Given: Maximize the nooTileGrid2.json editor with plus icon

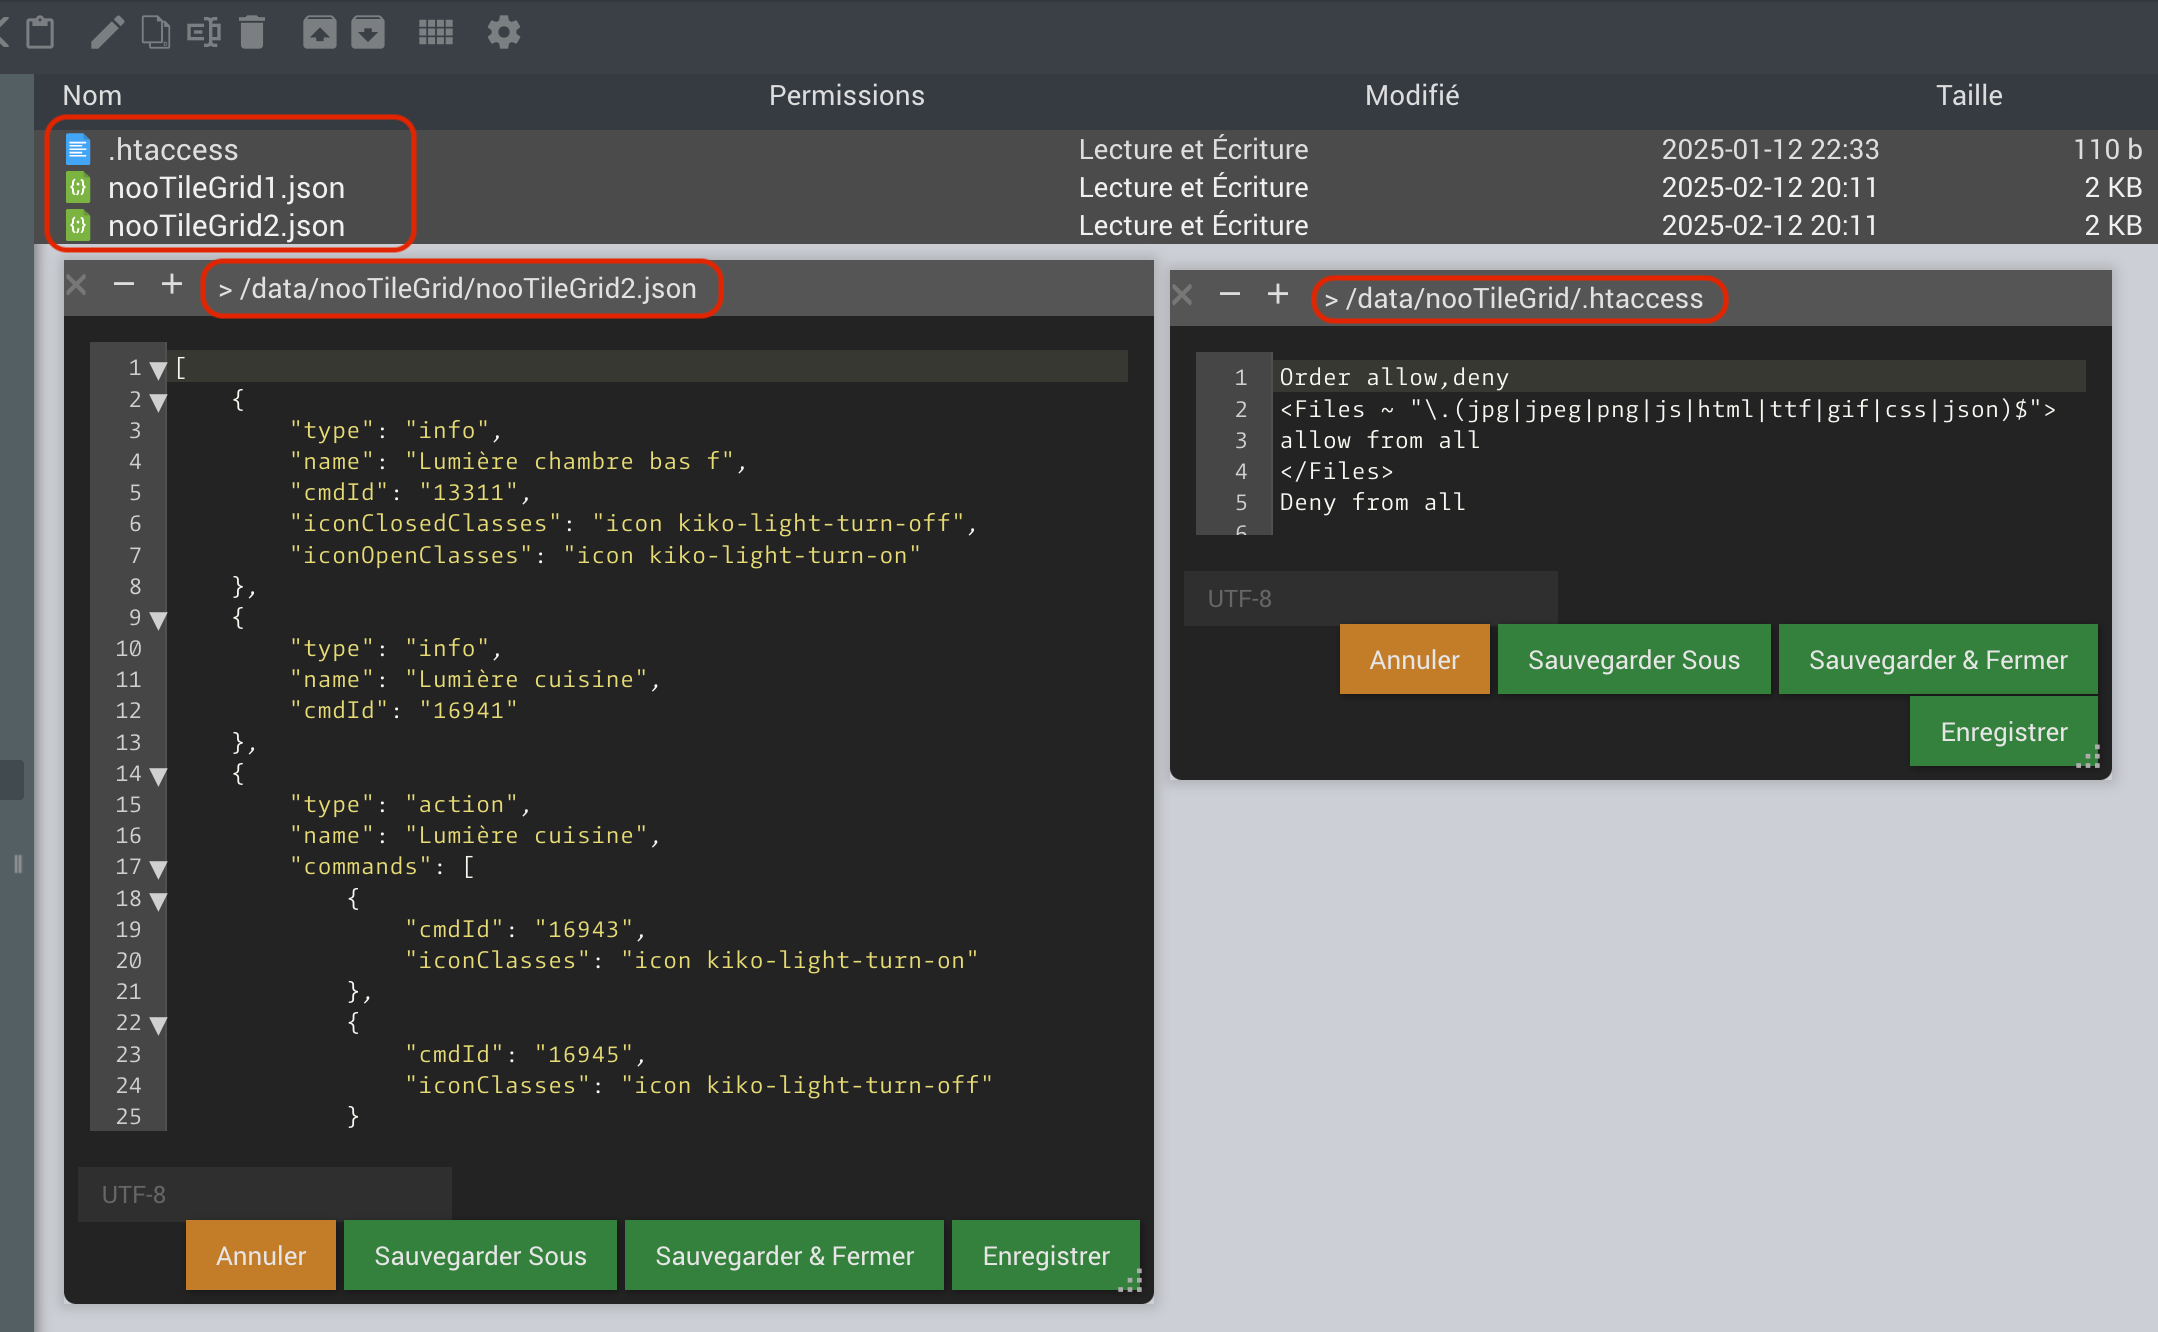Looking at the screenshot, I should (x=172, y=285).
